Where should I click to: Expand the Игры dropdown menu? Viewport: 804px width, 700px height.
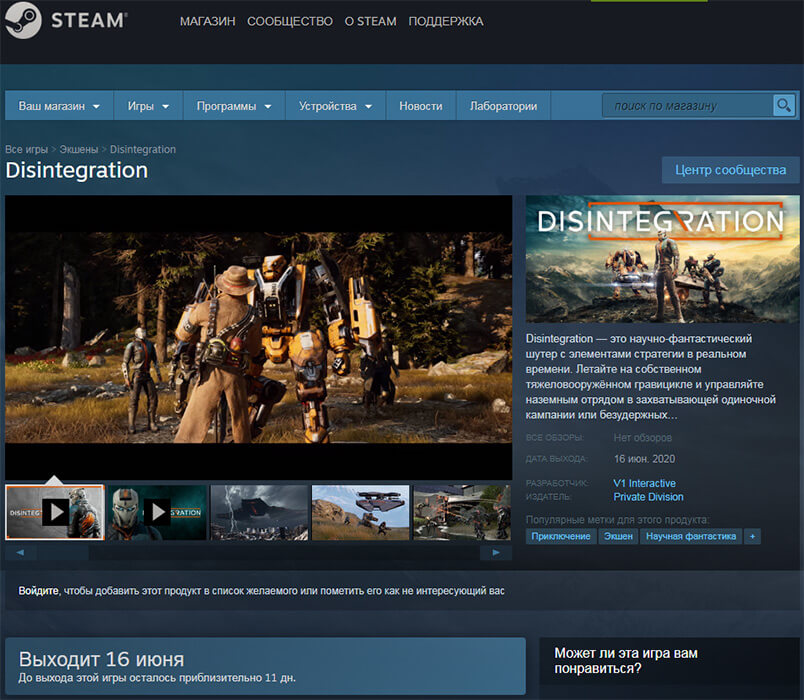148,106
